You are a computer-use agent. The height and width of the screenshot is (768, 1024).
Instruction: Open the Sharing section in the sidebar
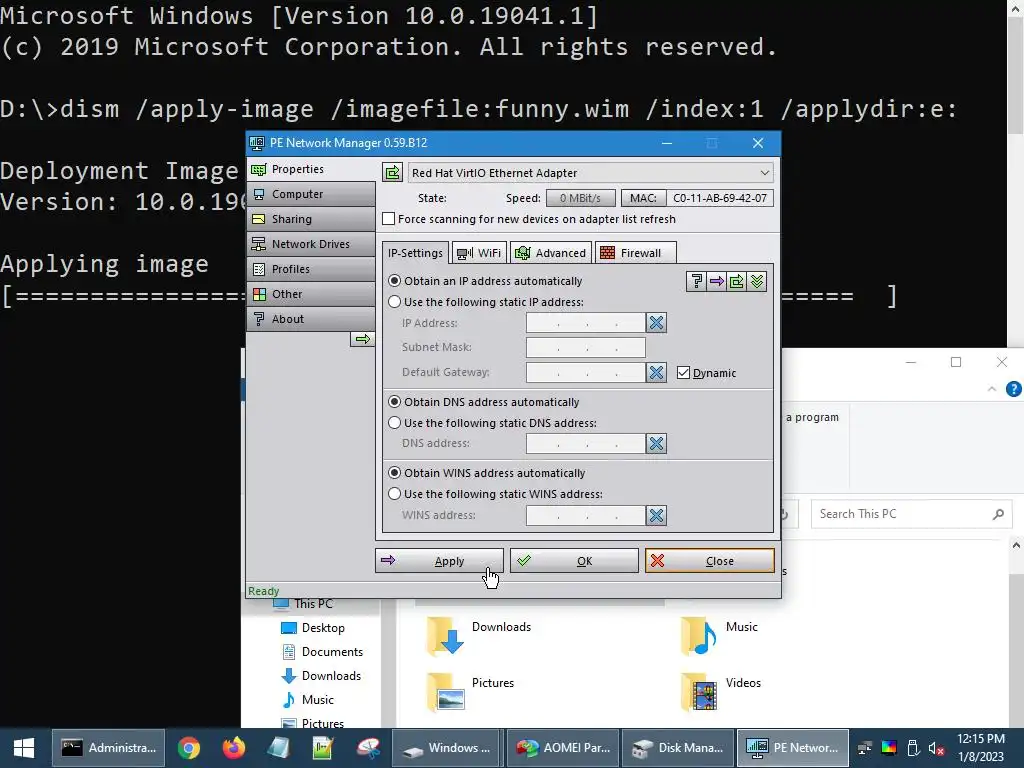coord(311,219)
